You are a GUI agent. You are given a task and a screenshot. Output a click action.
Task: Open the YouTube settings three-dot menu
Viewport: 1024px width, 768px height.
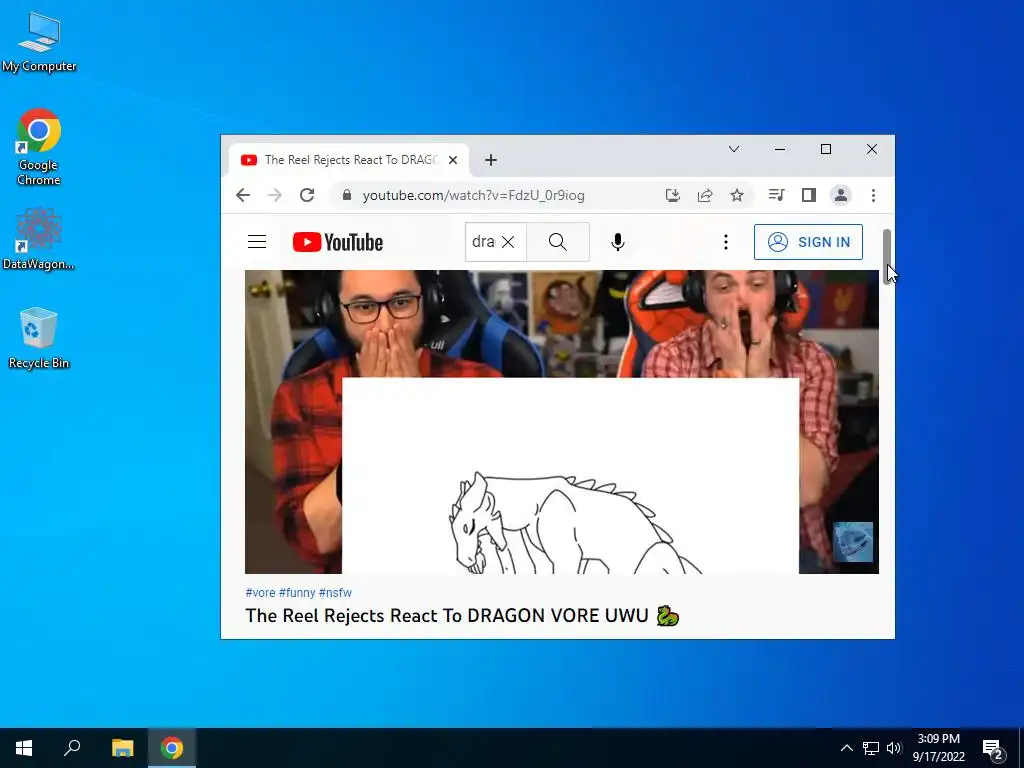coord(726,242)
